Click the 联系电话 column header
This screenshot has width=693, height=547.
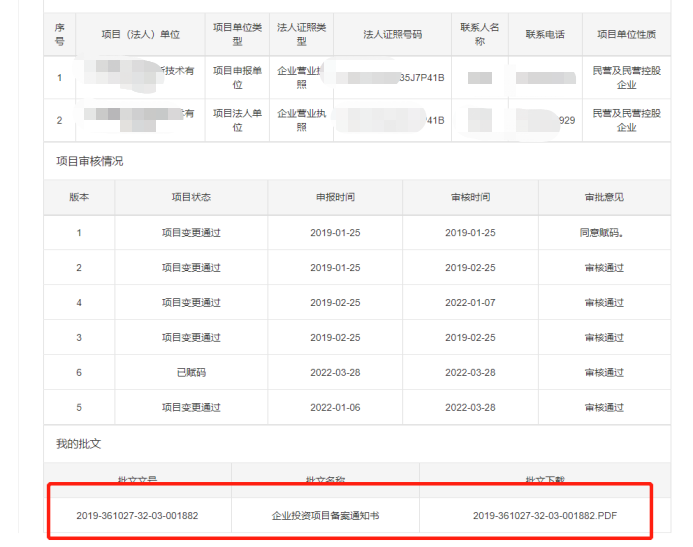(x=544, y=34)
